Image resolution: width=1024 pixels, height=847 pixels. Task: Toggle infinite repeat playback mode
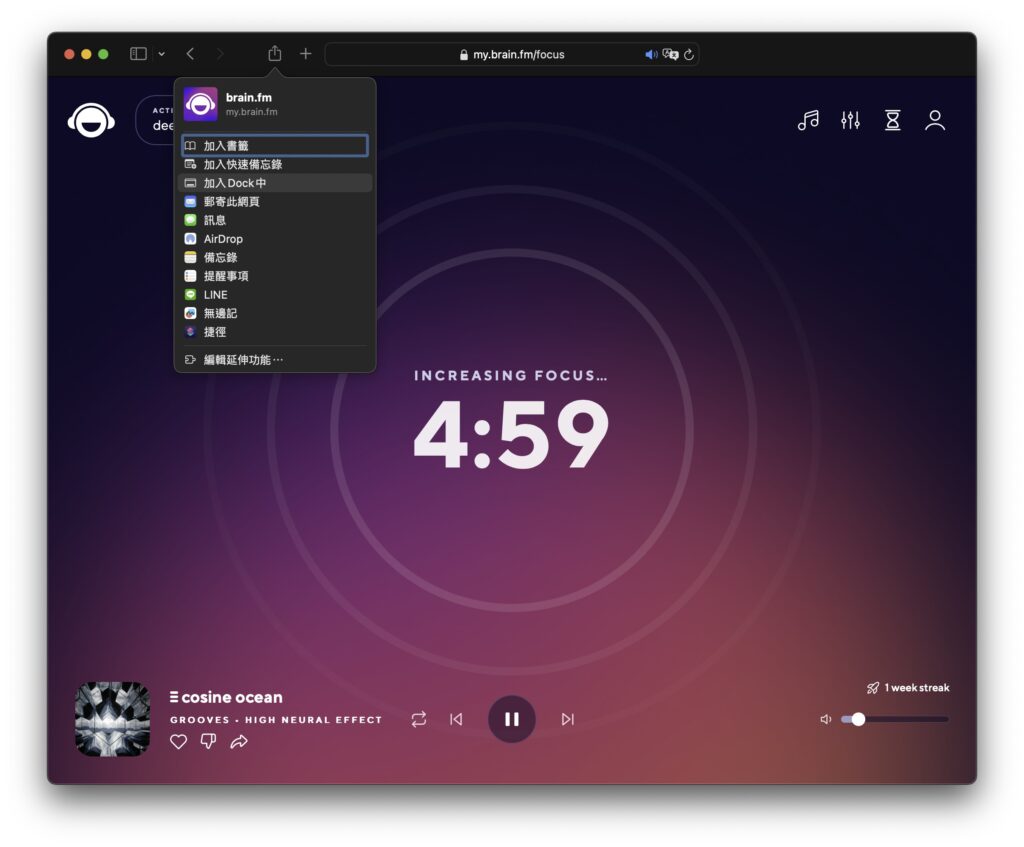(418, 718)
